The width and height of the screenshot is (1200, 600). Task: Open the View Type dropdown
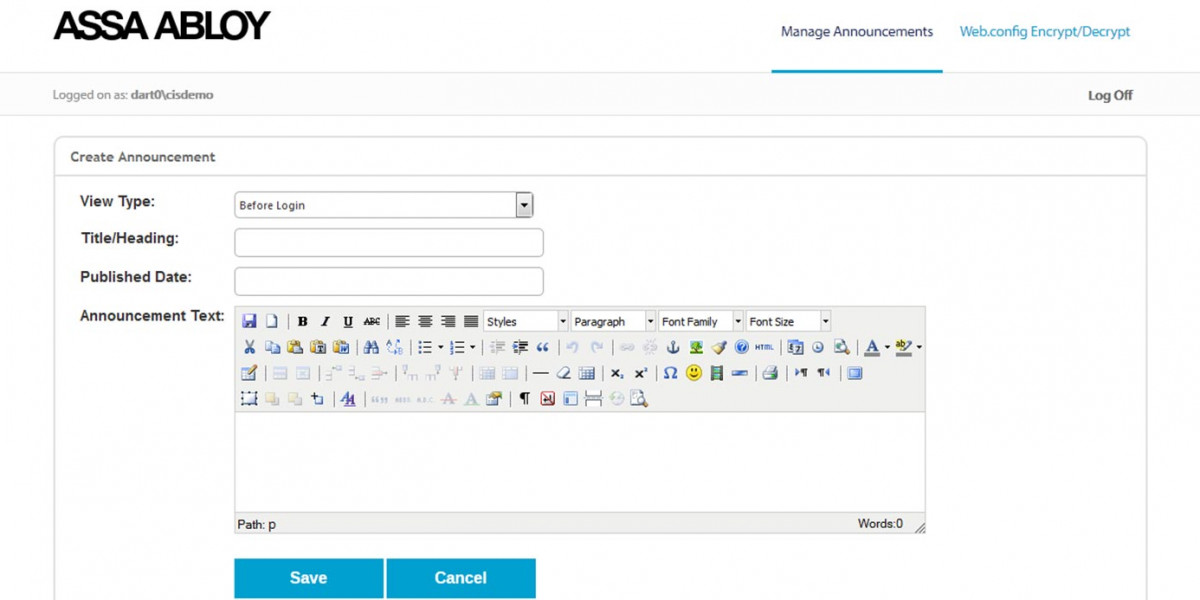tap(522, 204)
